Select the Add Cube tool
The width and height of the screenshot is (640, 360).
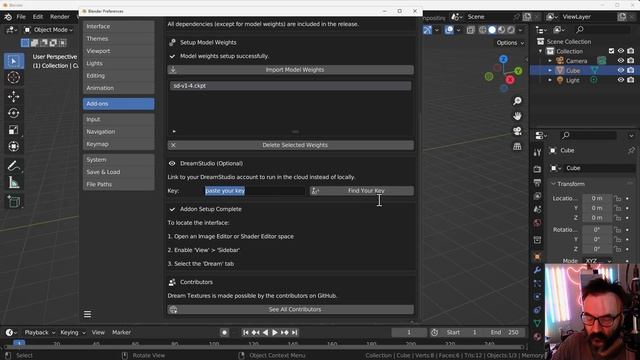14,202
